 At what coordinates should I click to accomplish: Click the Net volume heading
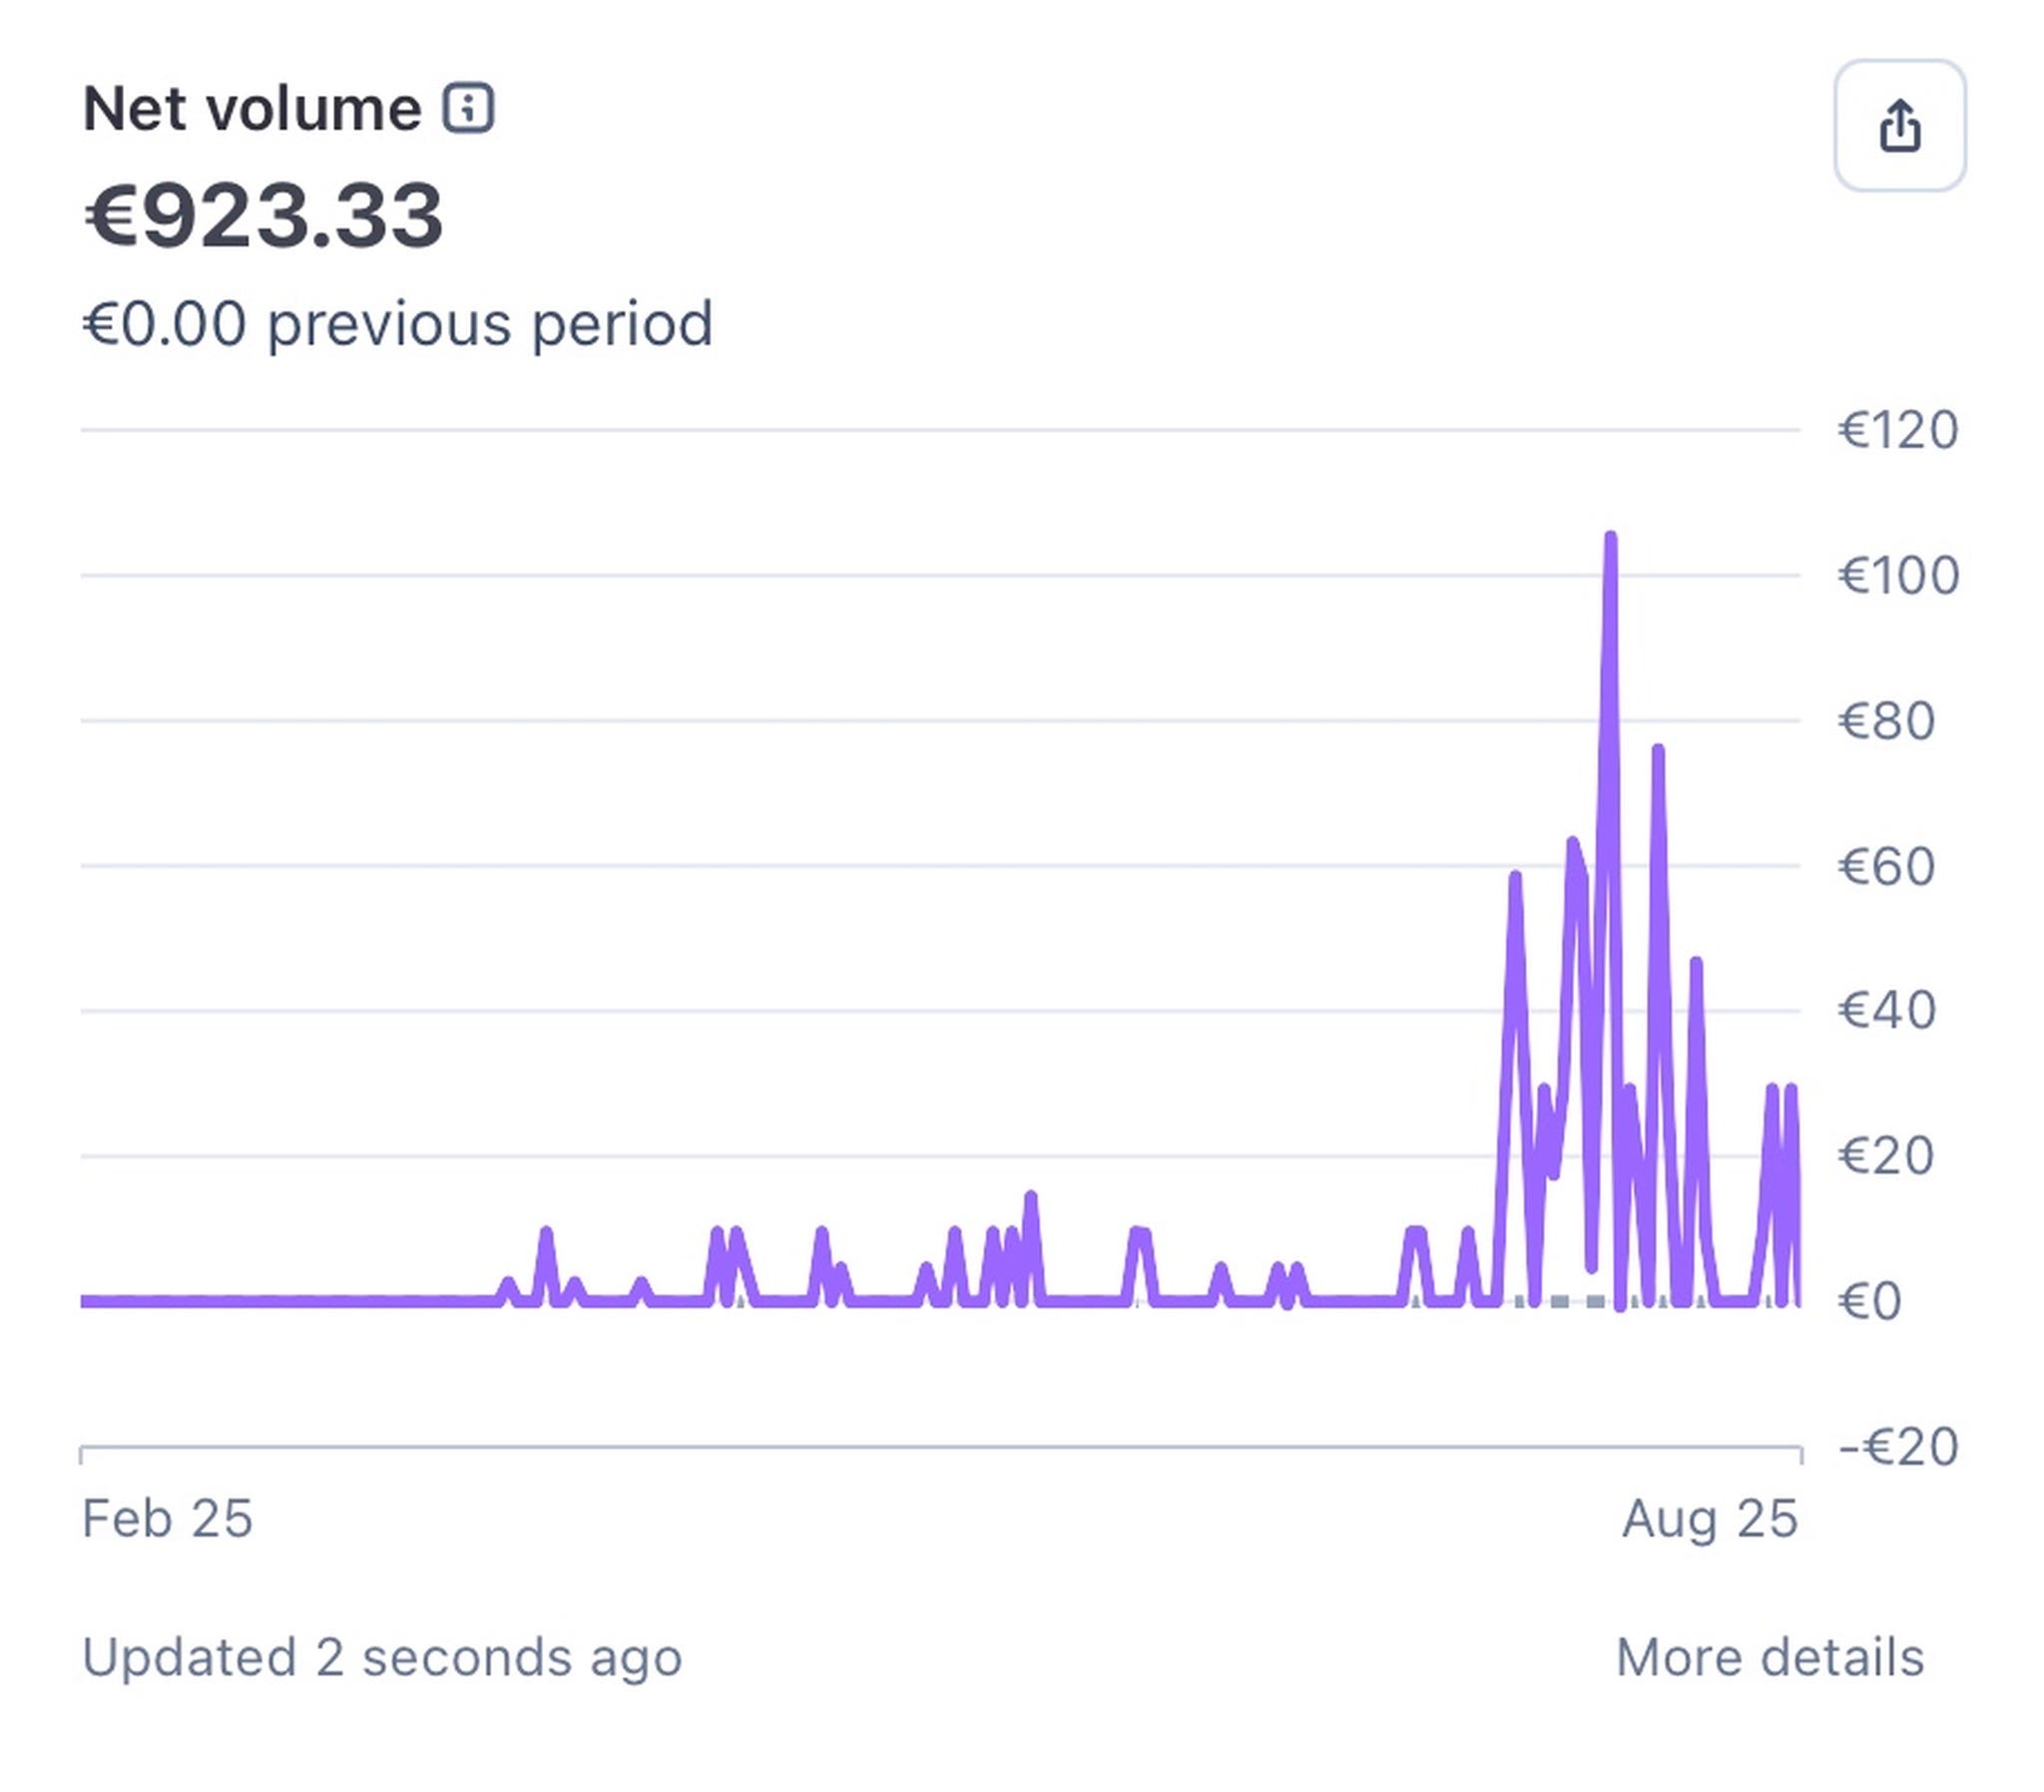252,108
